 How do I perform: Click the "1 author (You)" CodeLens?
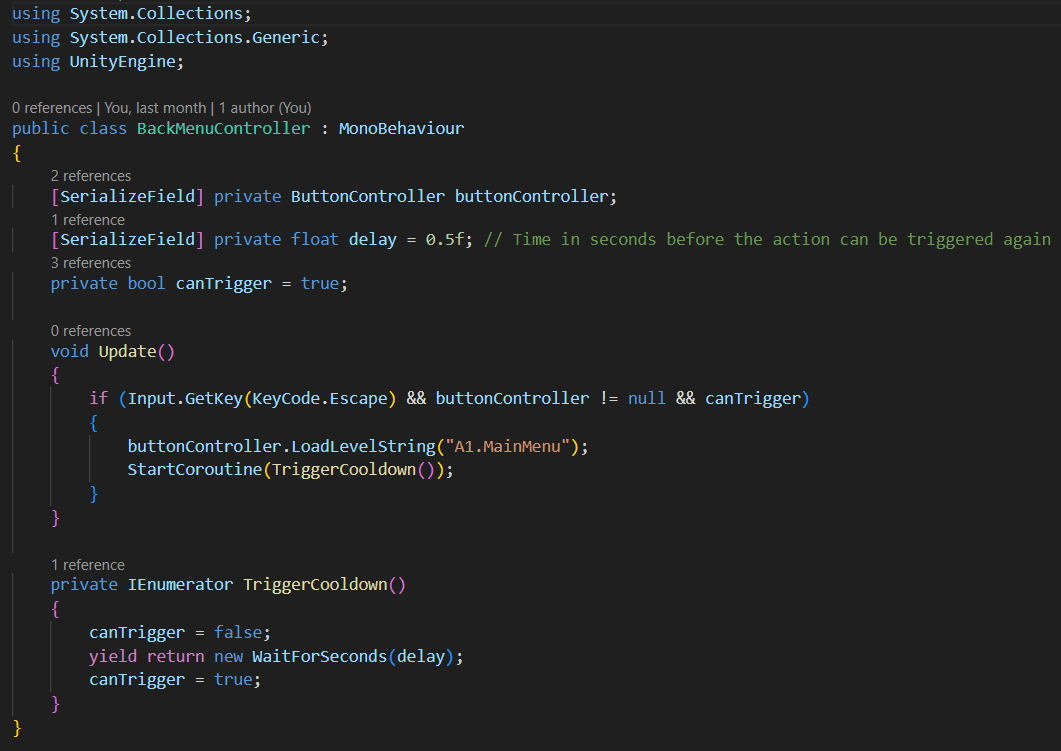[265, 108]
